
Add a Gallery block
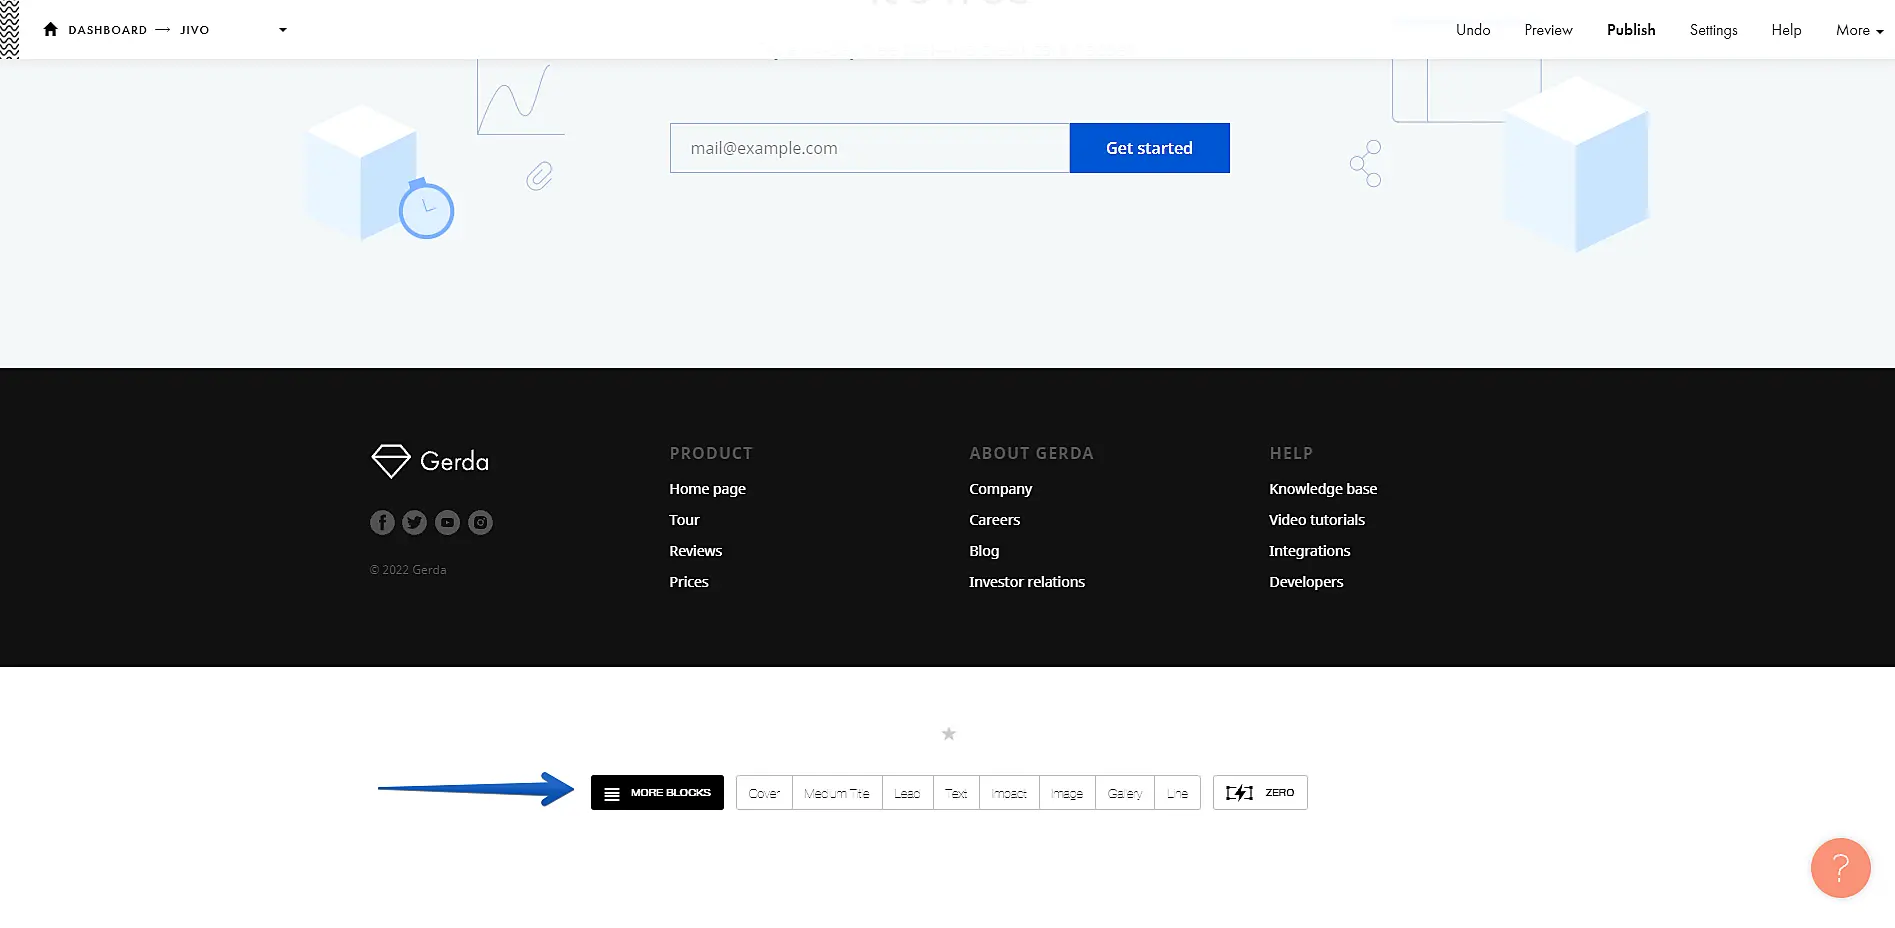click(1125, 793)
